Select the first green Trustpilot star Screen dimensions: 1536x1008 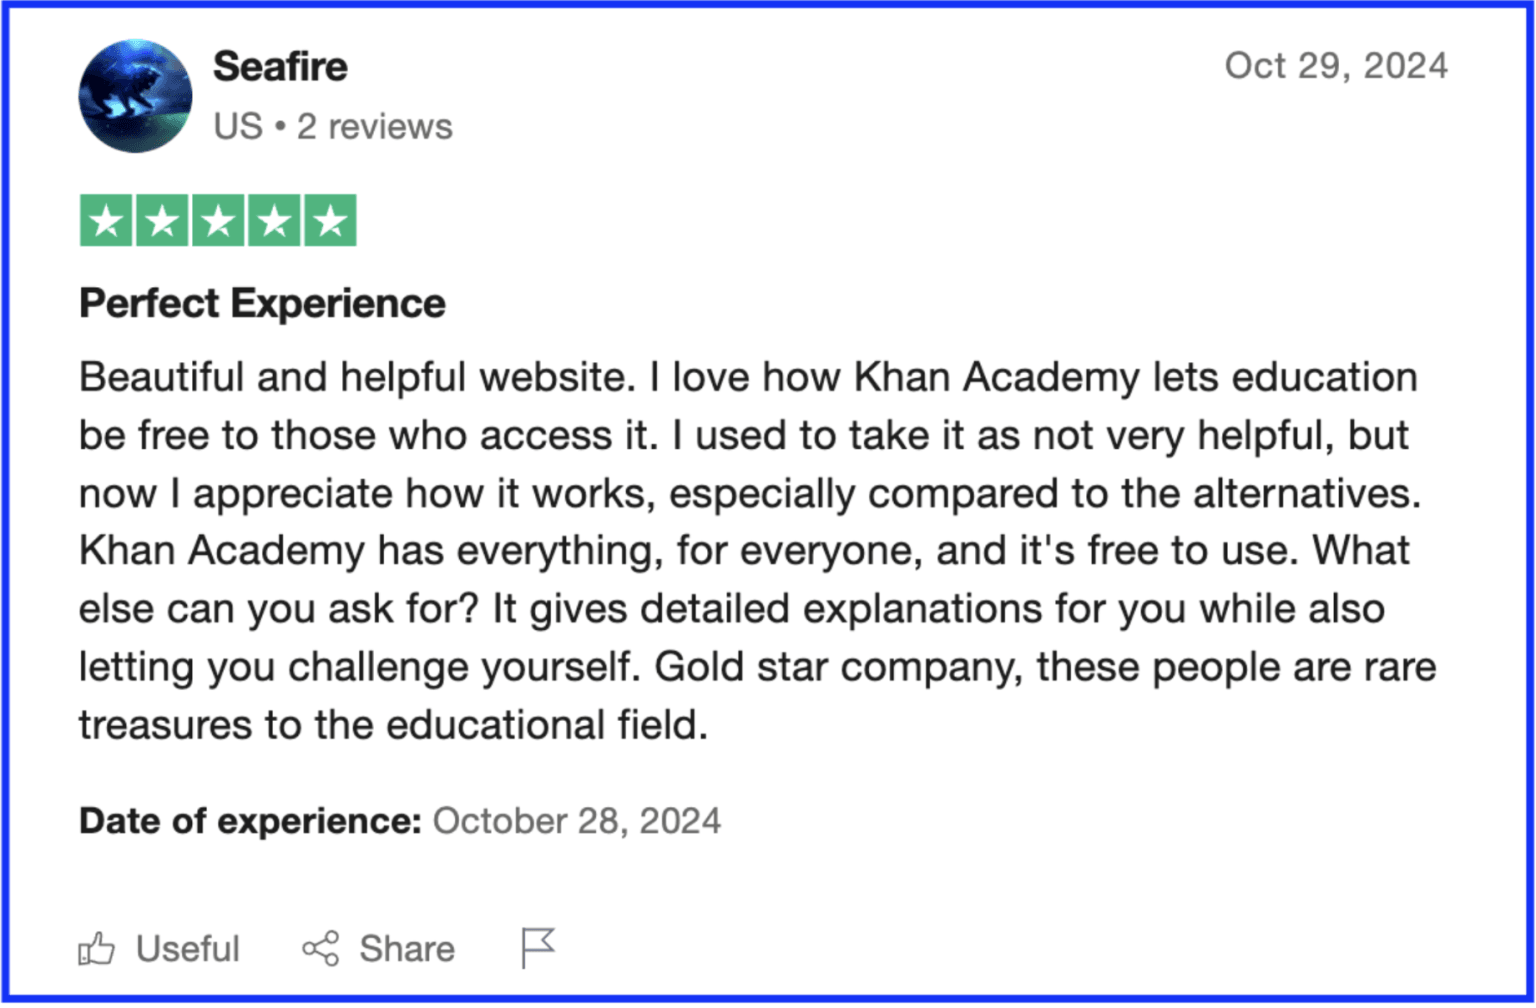pos(106,219)
